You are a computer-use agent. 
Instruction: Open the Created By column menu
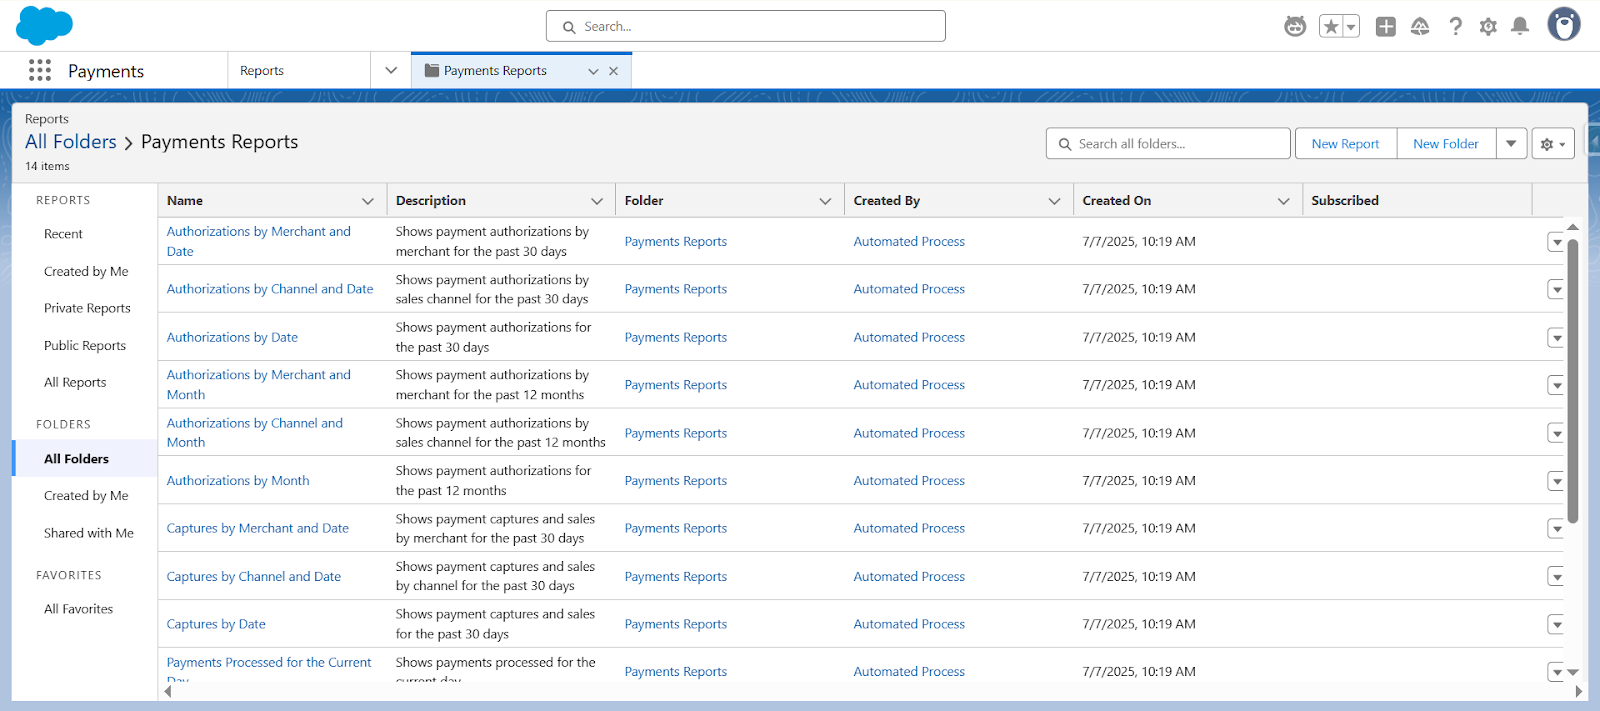[x=1054, y=201]
